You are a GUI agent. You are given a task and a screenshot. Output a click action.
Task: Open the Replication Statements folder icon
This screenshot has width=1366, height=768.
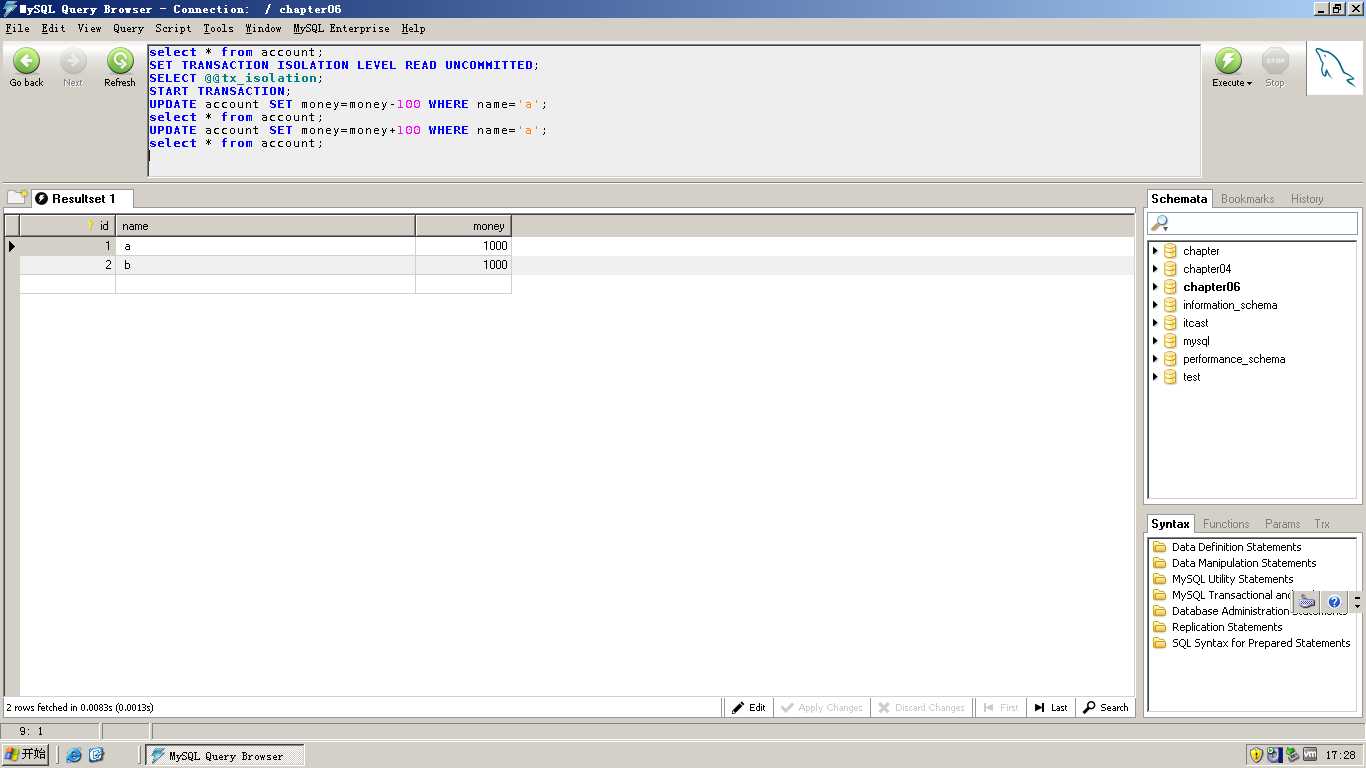point(1160,627)
